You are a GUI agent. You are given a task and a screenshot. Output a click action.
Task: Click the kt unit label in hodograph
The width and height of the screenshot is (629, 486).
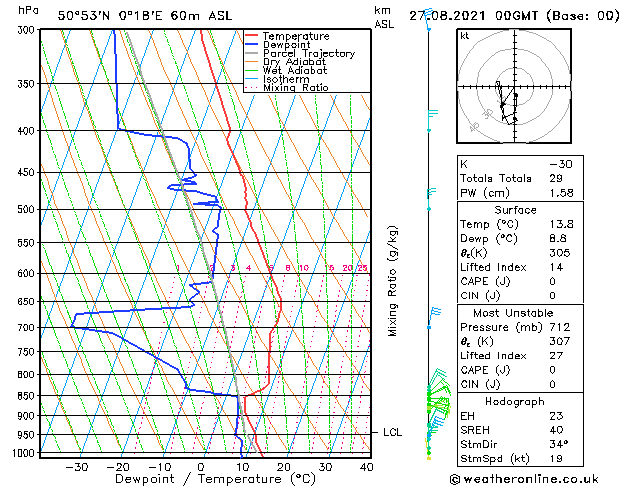click(465, 36)
